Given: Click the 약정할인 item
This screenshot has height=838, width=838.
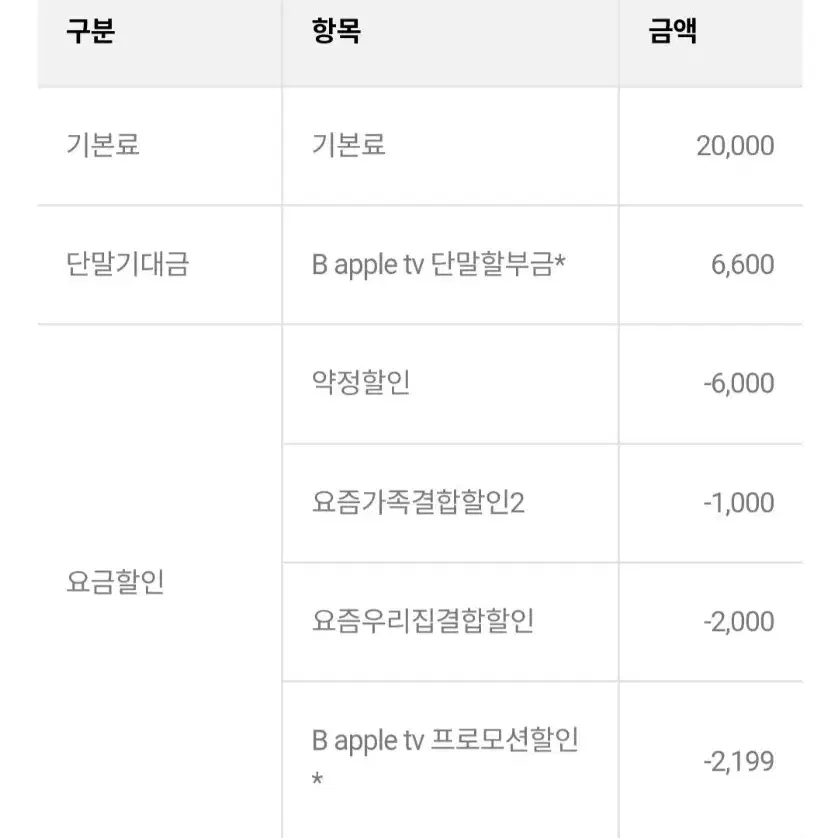Looking at the screenshot, I should [x=361, y=383].
